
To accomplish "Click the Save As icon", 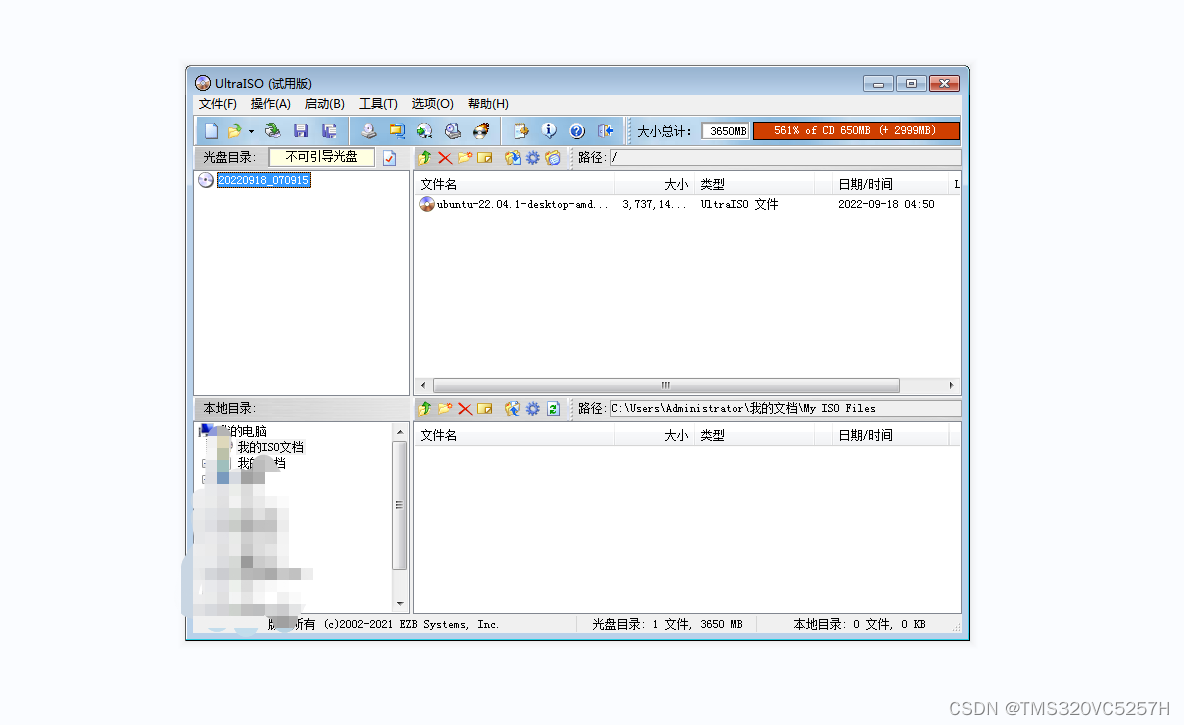I will coord(329,131).
